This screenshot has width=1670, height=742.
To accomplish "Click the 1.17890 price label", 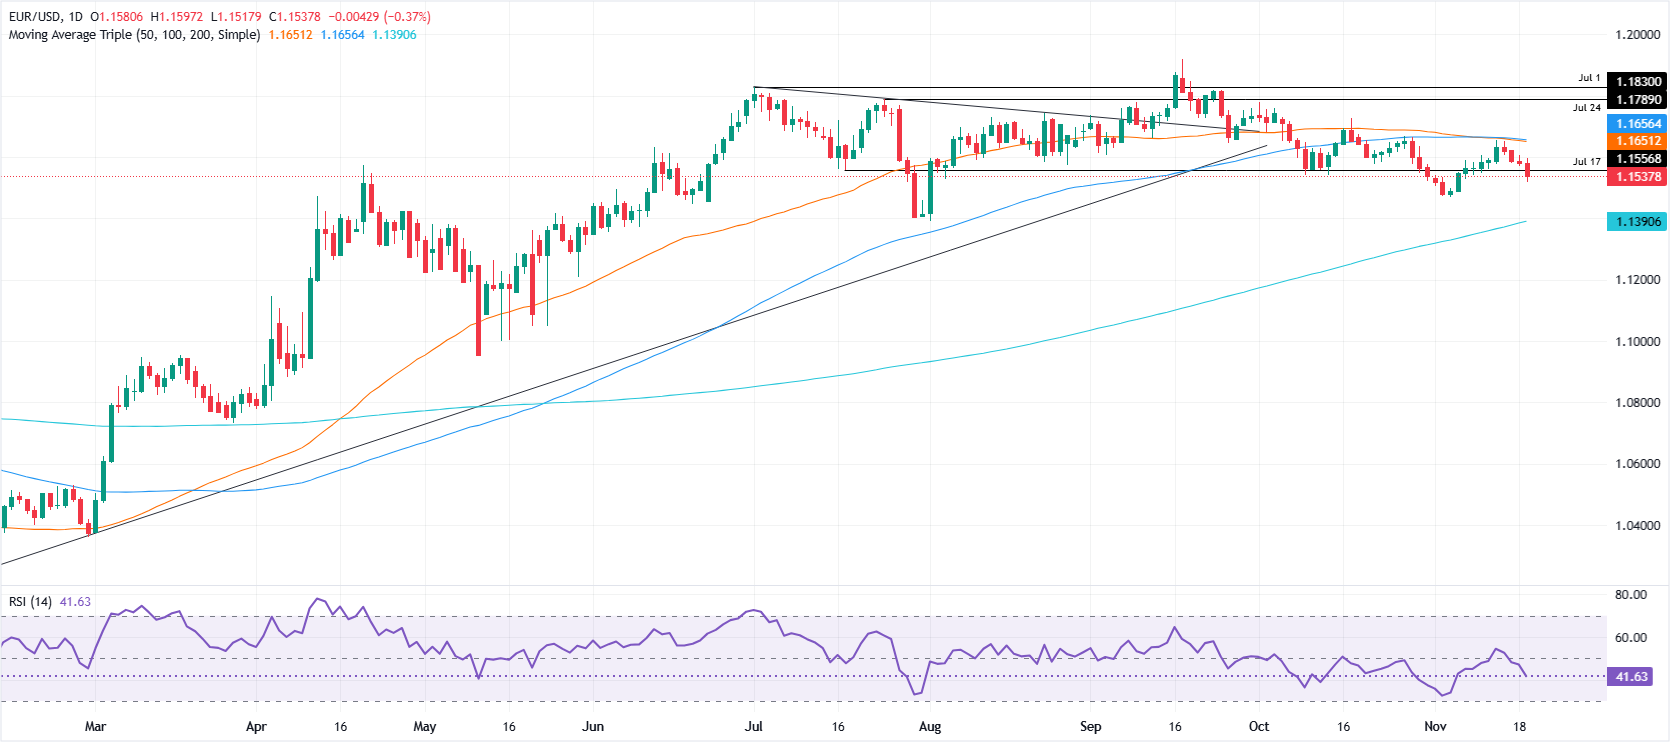I will coord(1638,100).
